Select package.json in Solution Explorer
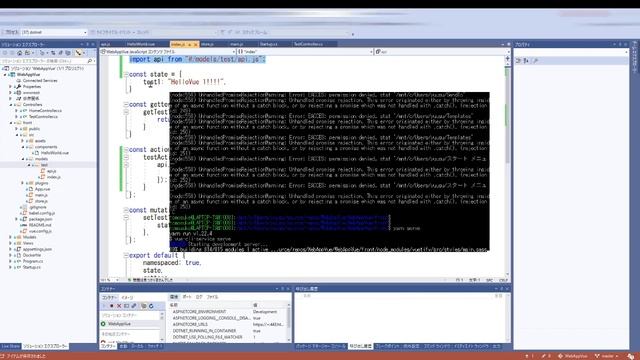The width and height of the screenshot is (640, 360). coord(40,219)
